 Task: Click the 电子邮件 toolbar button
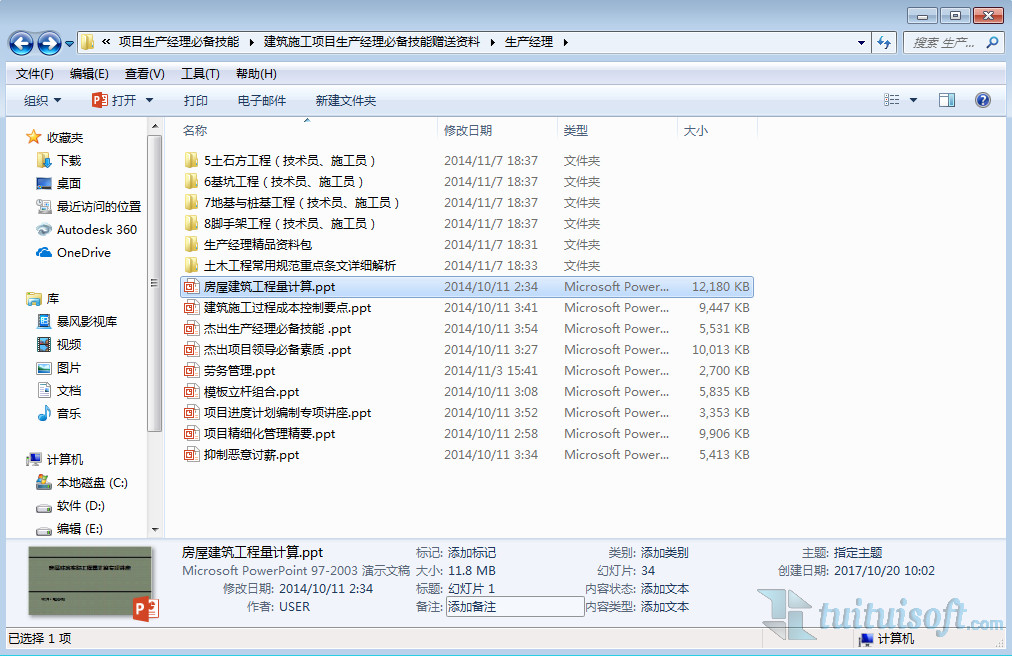pos(261,100)
